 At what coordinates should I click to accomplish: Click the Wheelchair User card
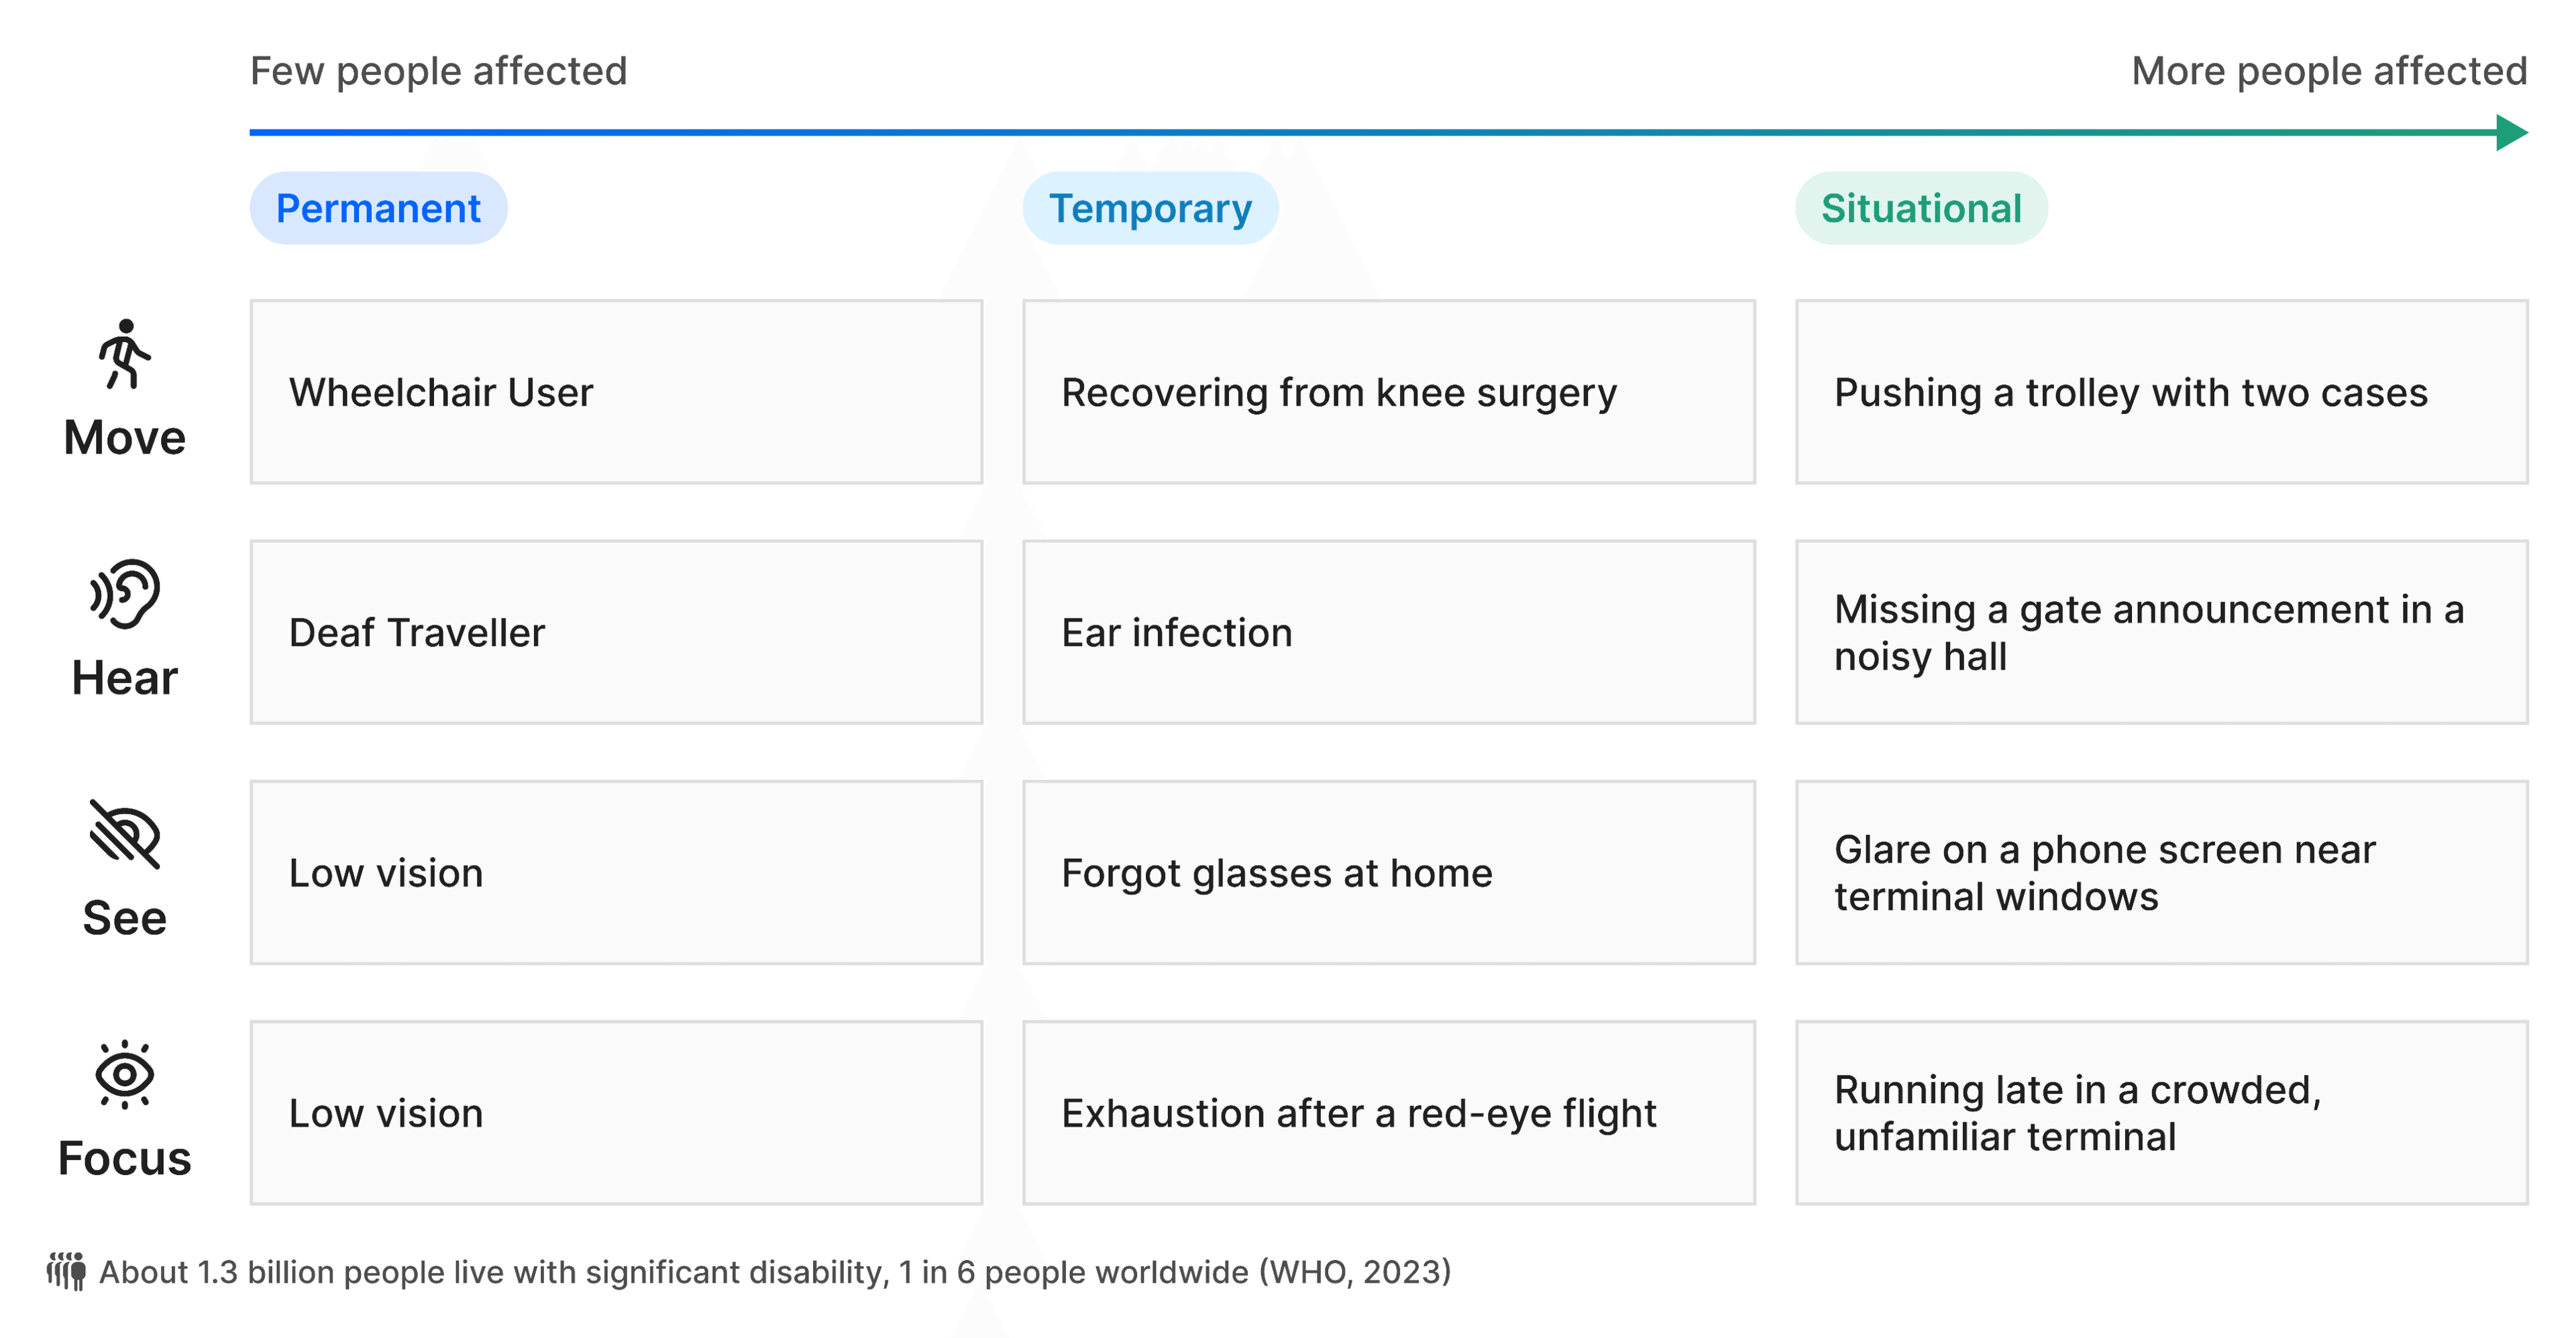click(x=616, y=392)
